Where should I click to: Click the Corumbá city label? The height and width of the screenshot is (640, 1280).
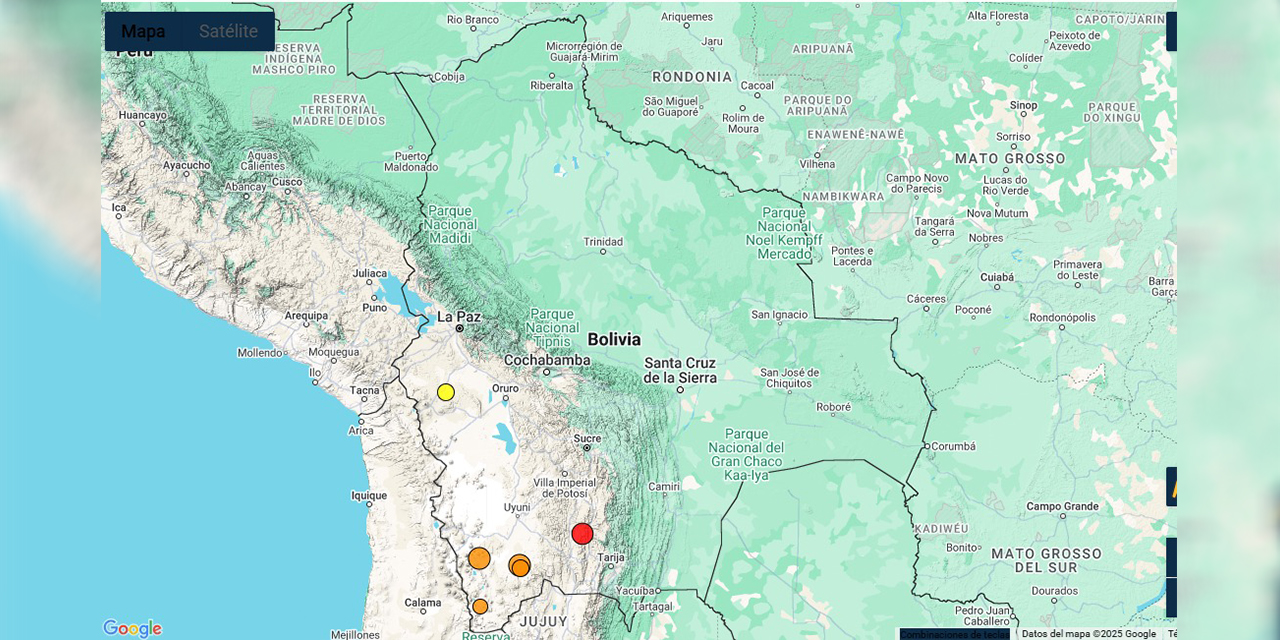click(x=951, y=446)
